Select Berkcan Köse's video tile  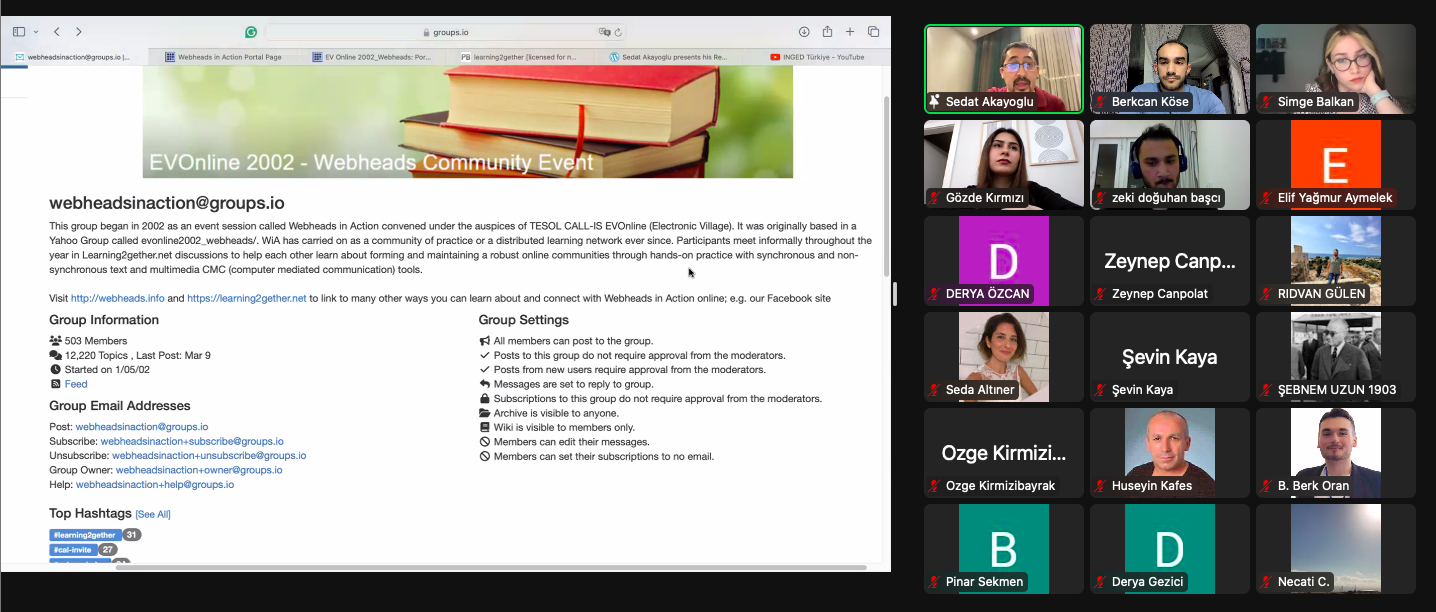[x=1170, y=69]
